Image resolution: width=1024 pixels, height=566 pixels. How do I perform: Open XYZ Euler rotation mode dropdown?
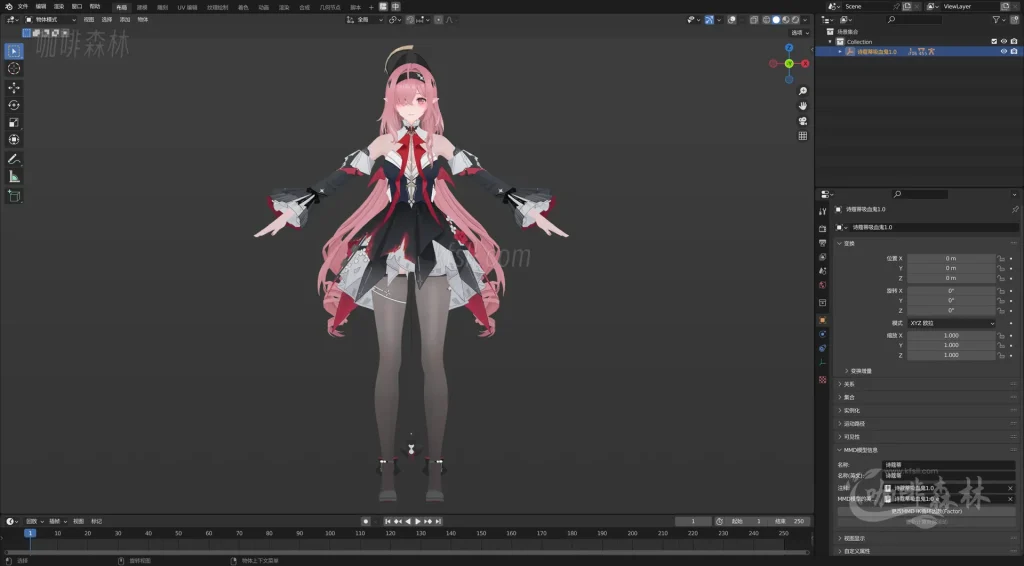[x=952, y=323]
